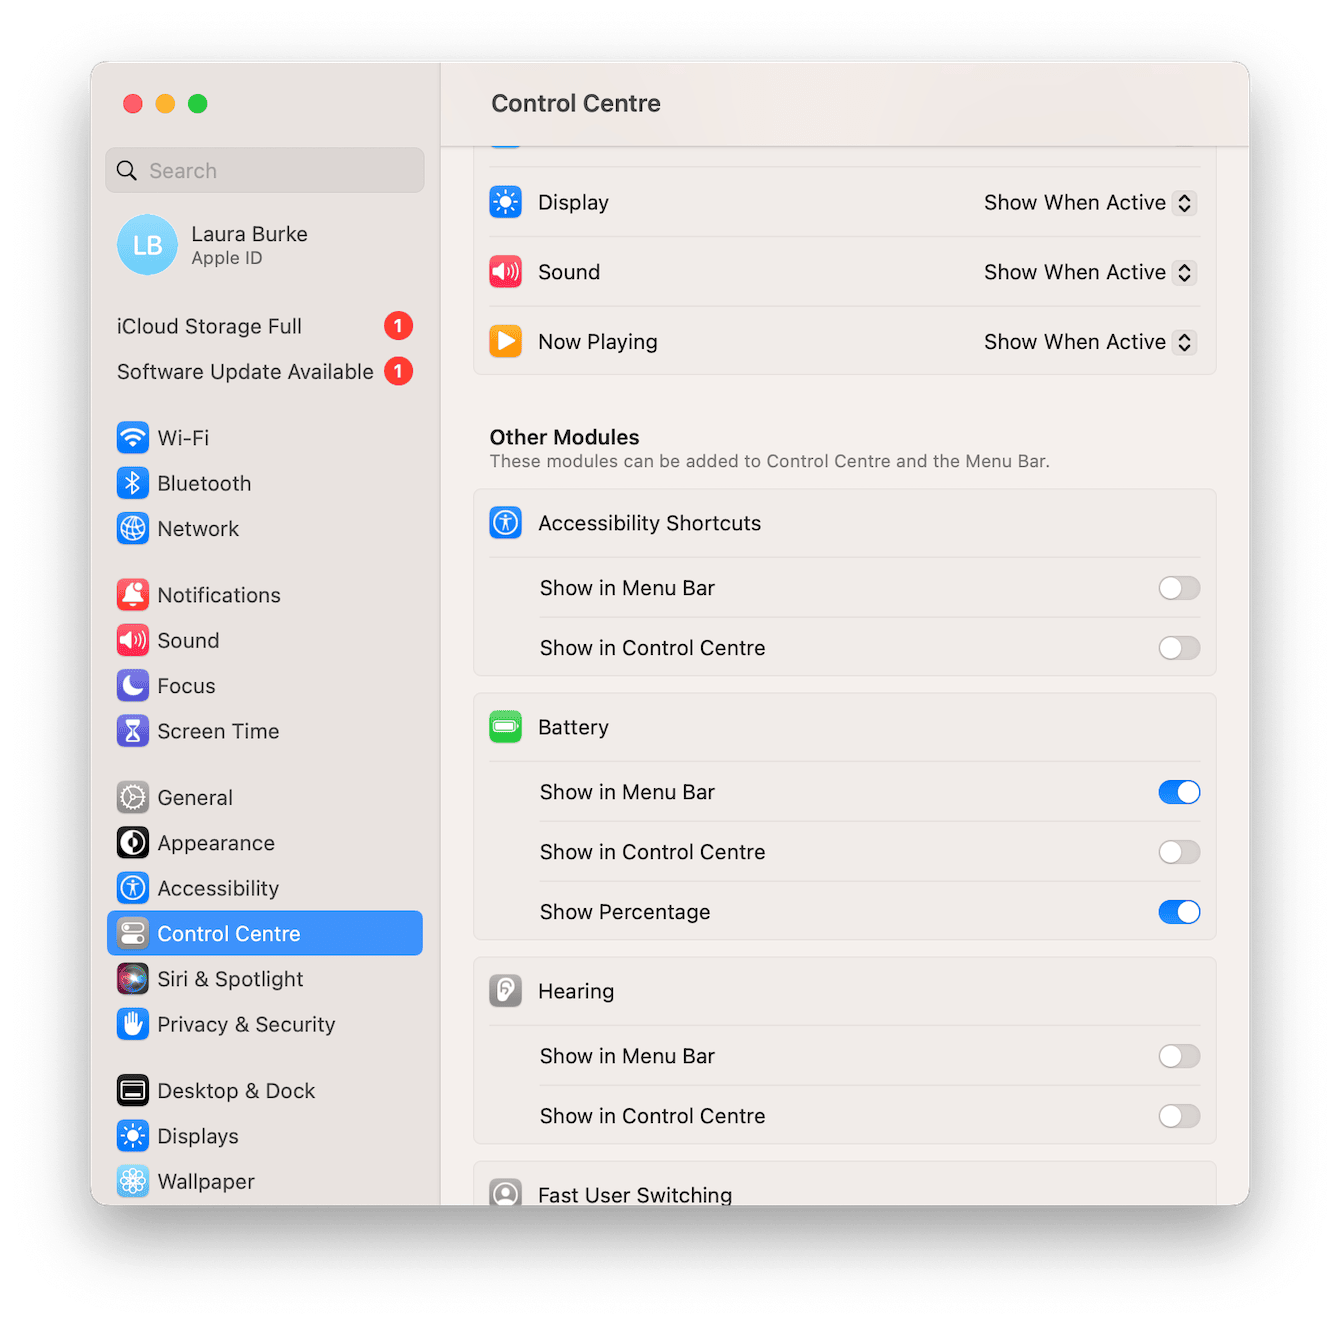
Task: Select the Bluetooth sidebar icon
Action: coord(133,483)
